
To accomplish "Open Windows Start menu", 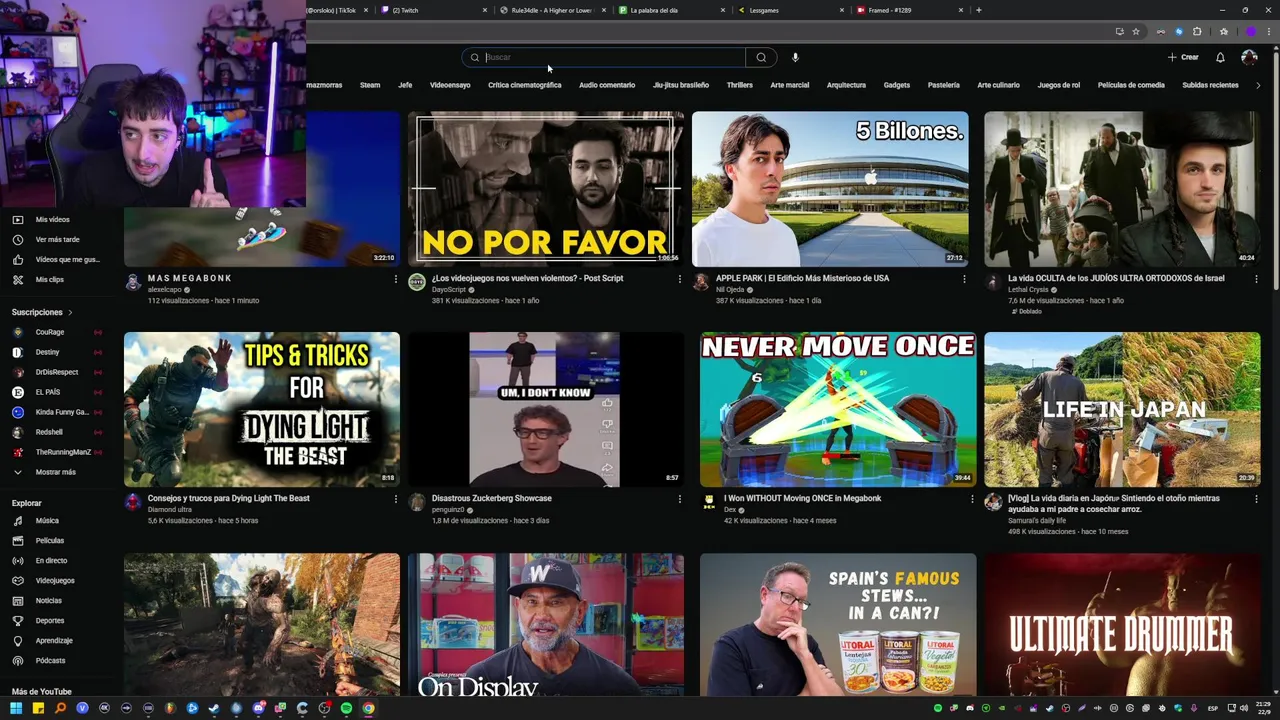I will (x=16, y=708).
